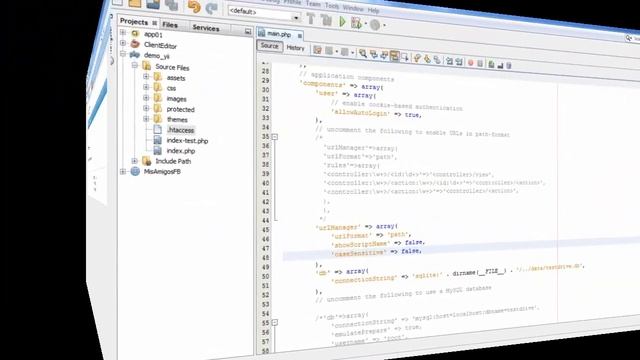Viewport: 640px width, 360px height.
Task: Click Shift Line Right icon
Action: [459, 62]
